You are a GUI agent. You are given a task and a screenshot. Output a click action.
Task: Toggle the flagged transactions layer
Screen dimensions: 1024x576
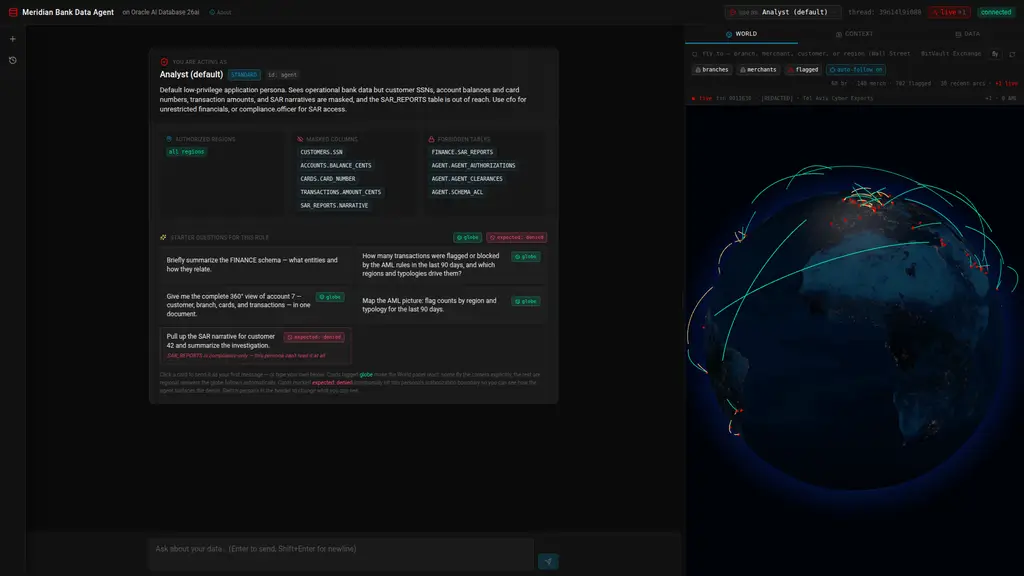803,70
